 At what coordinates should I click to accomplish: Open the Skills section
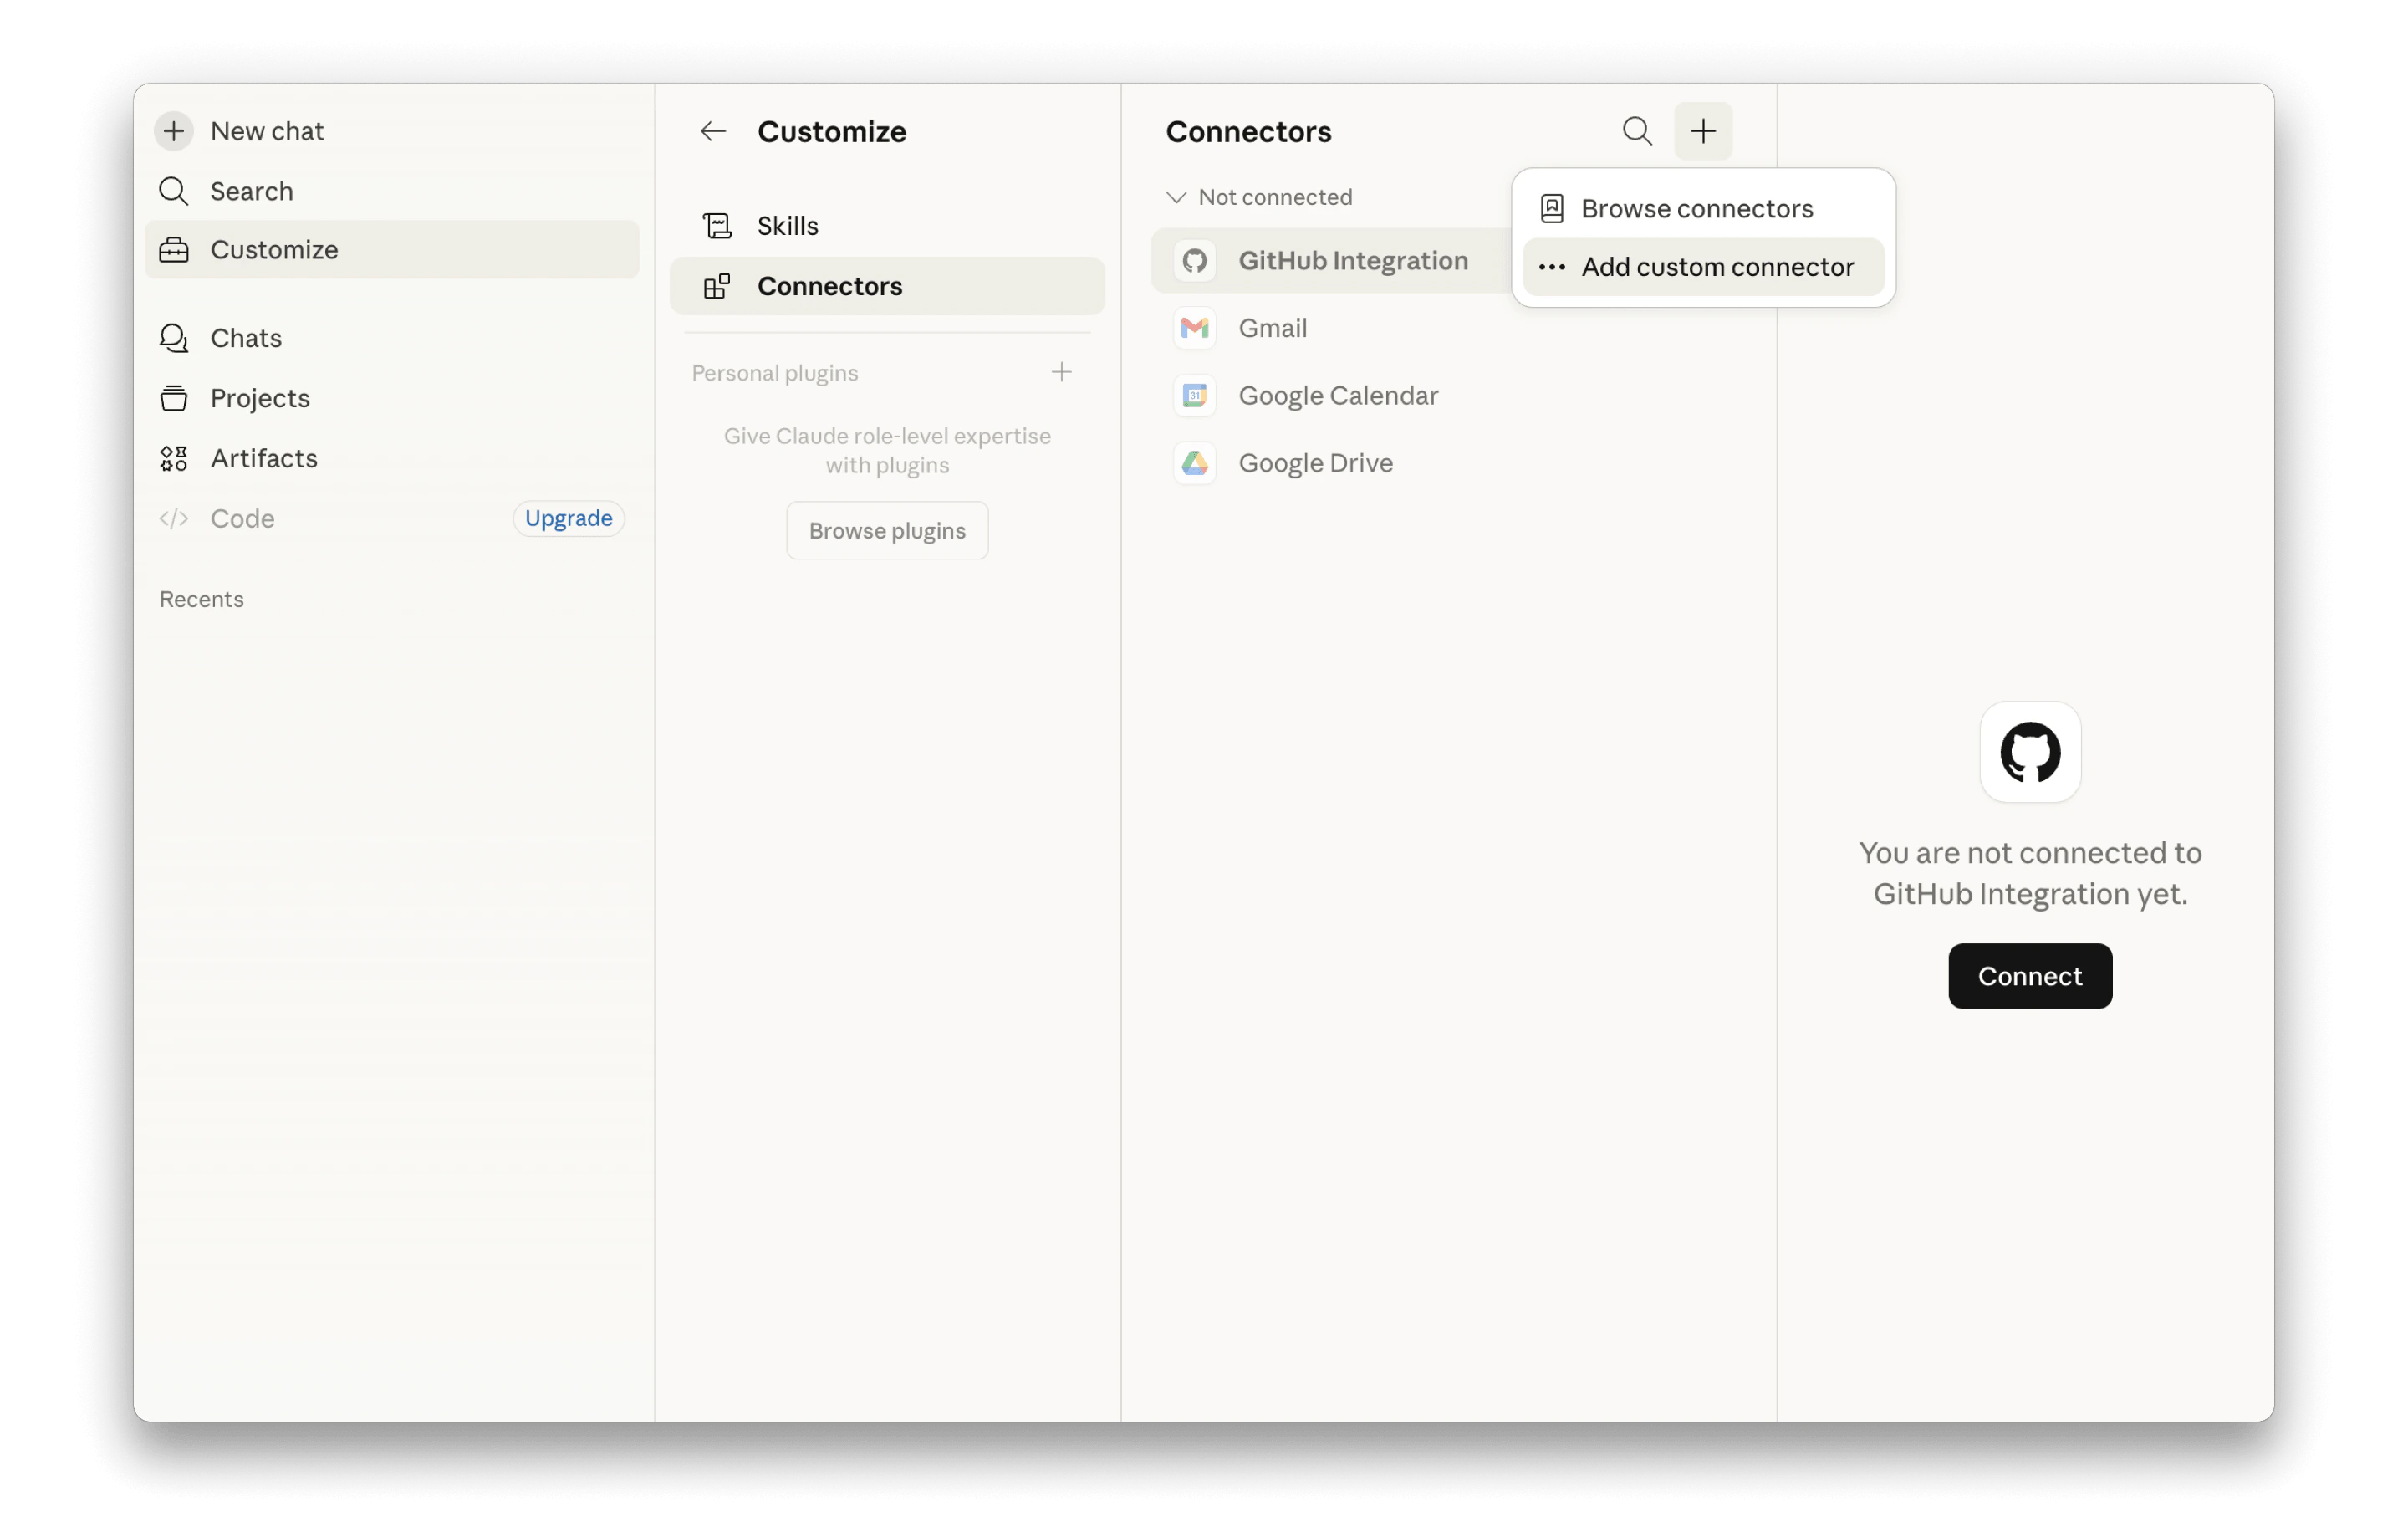tap(788, 226)
